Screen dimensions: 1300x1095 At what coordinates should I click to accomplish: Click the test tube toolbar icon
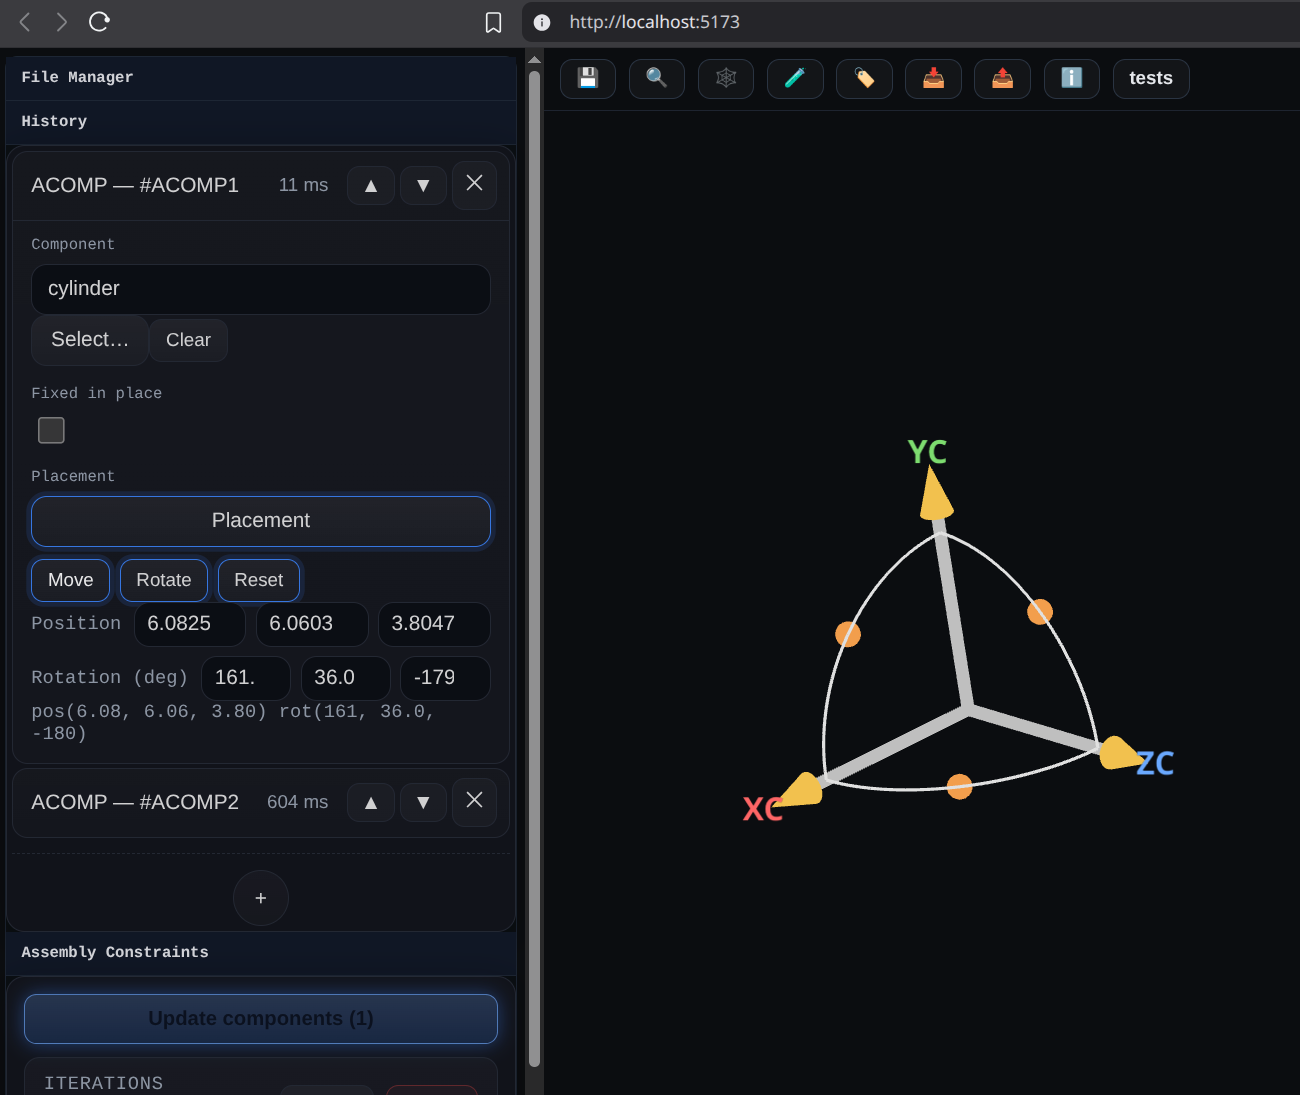tap(795, 78)
